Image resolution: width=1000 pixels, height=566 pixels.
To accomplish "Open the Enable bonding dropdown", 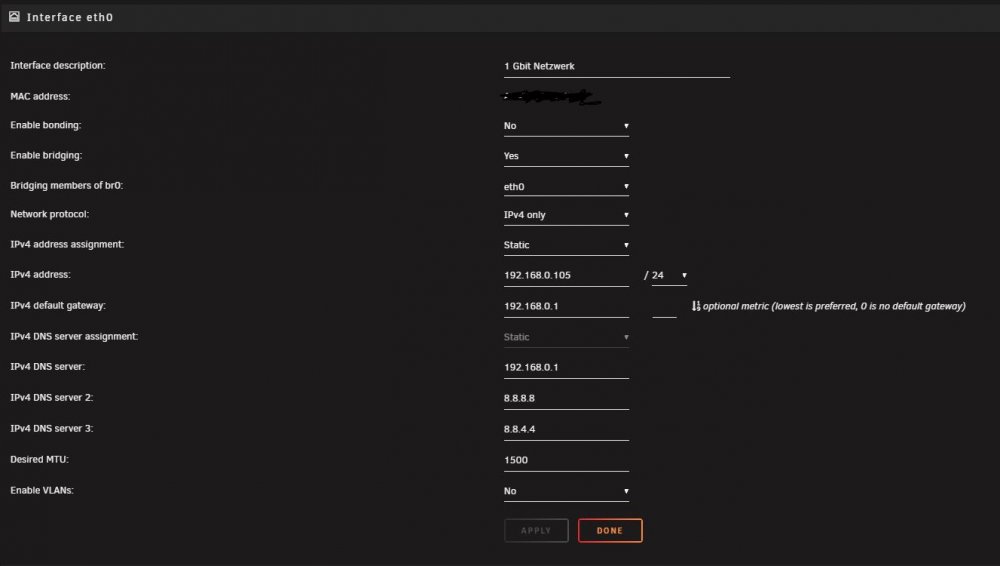I will 566,126.
